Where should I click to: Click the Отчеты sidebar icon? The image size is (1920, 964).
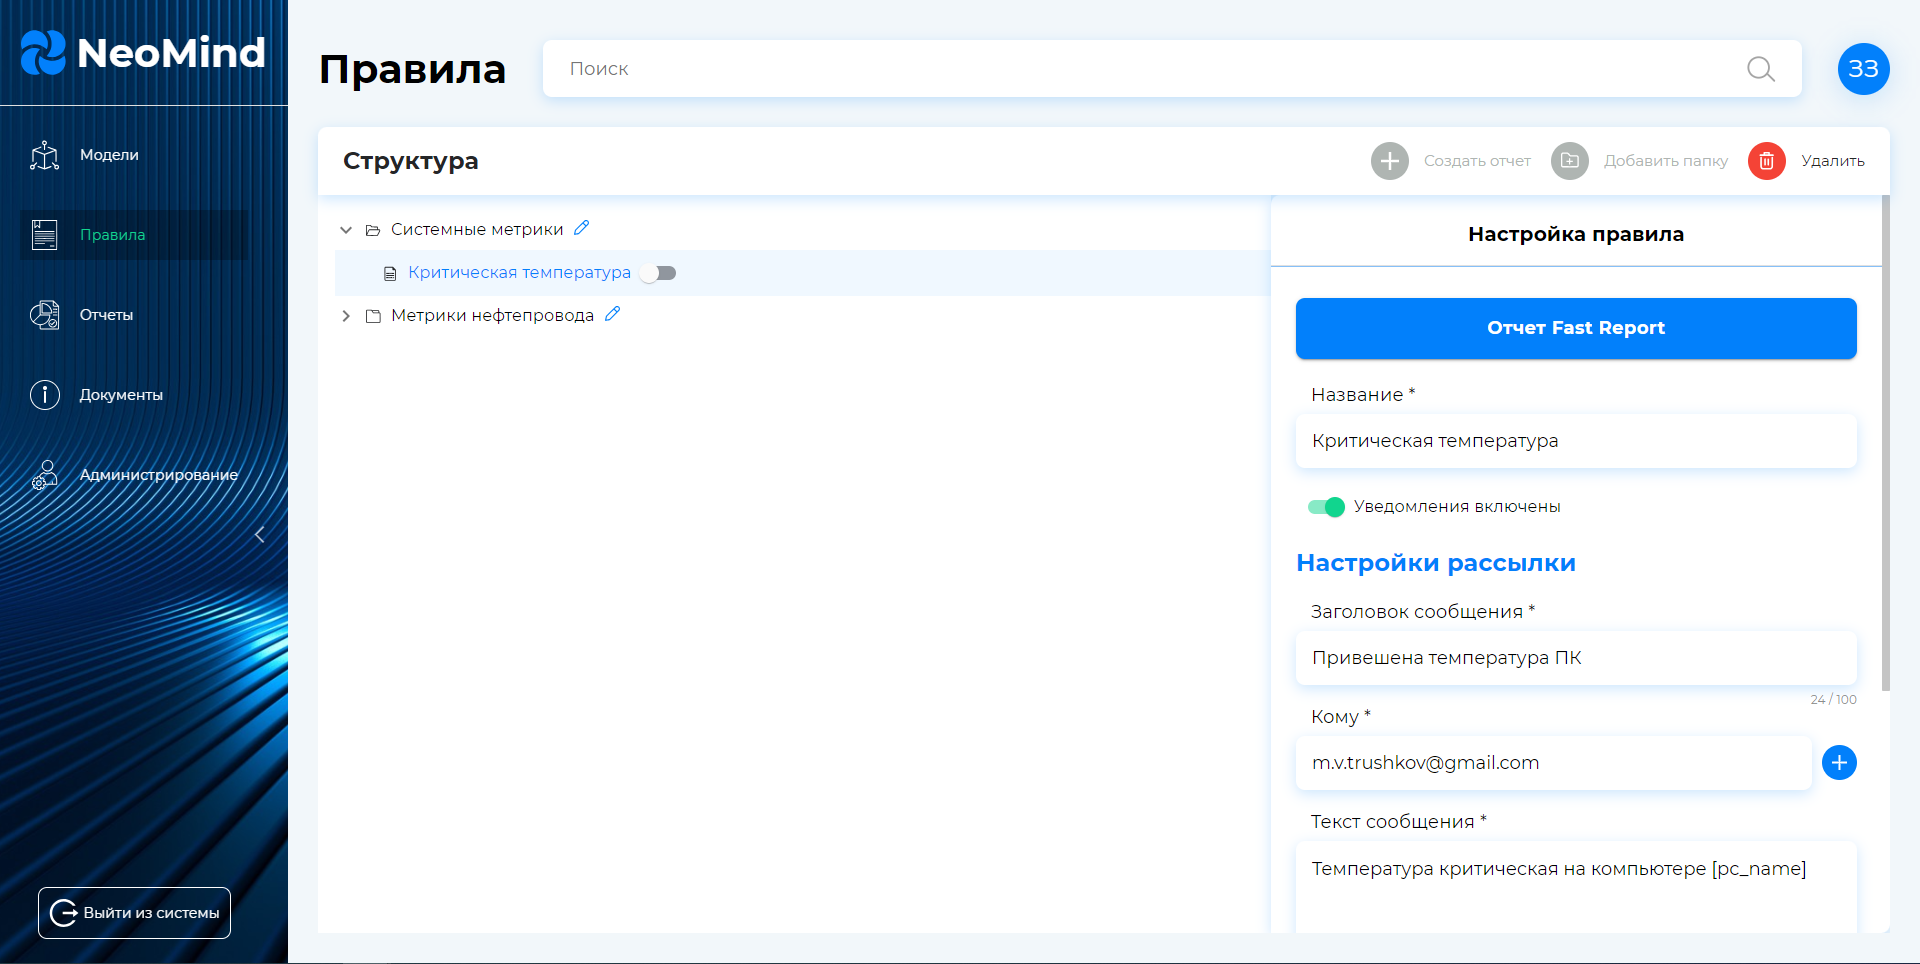(x=45, y=315)
